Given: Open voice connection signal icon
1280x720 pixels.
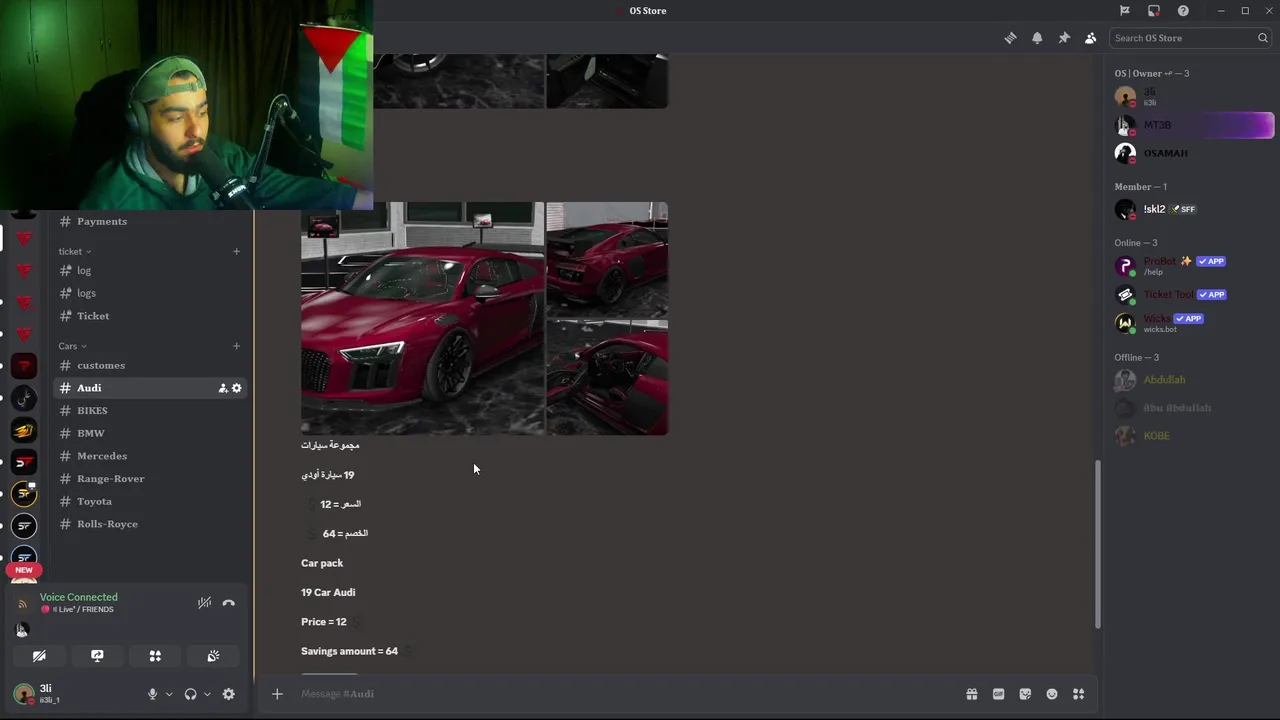Looking at the screenshot, I should (23, 603).
